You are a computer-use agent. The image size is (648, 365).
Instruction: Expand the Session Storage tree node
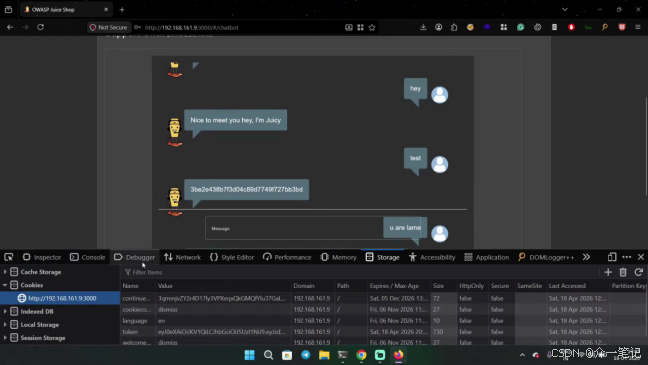tap(5, 338)
